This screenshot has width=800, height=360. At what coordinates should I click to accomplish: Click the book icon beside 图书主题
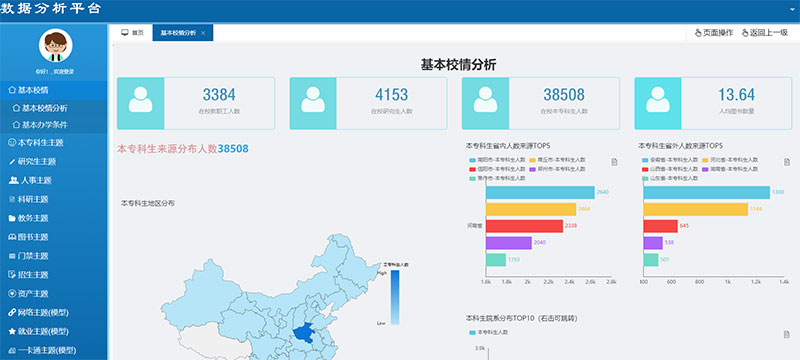click(x=13, y=237)
